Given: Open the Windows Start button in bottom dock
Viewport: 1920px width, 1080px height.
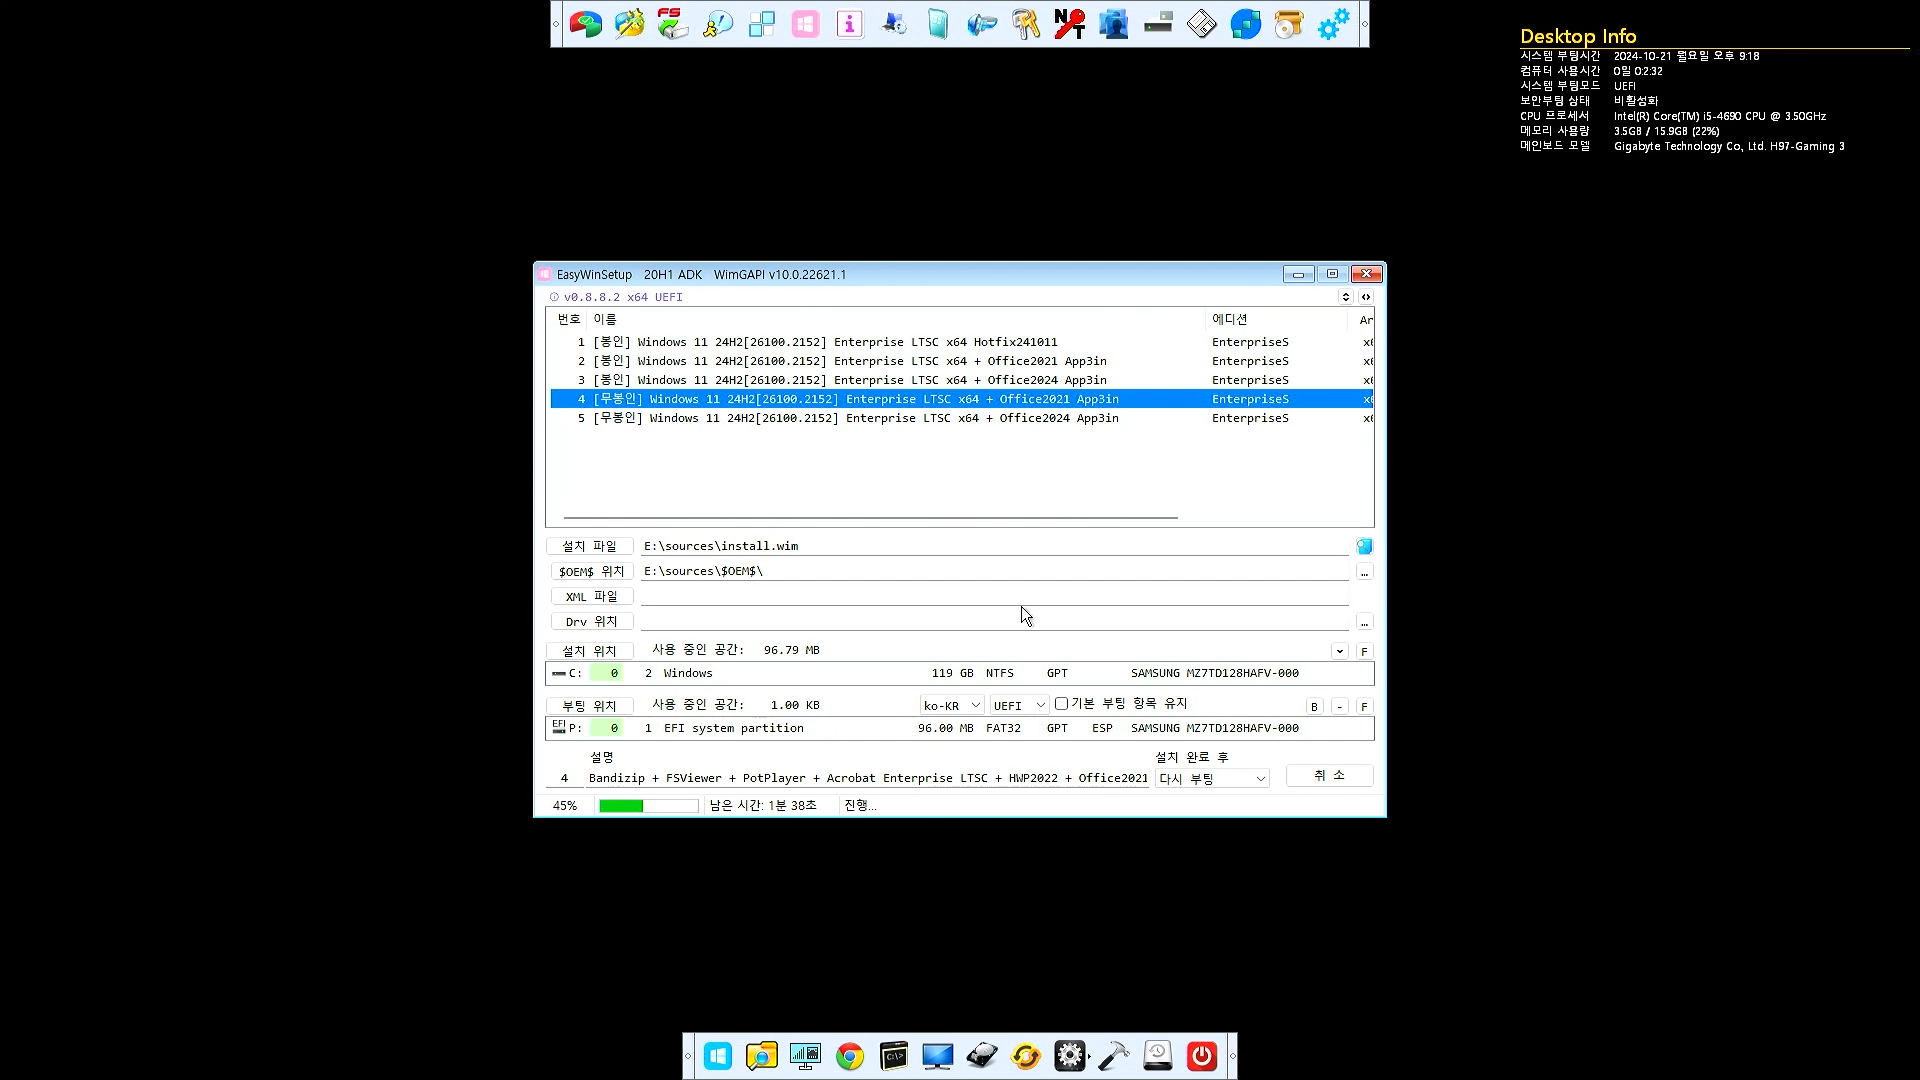Looking at the screenshot, I should 718,1056.
